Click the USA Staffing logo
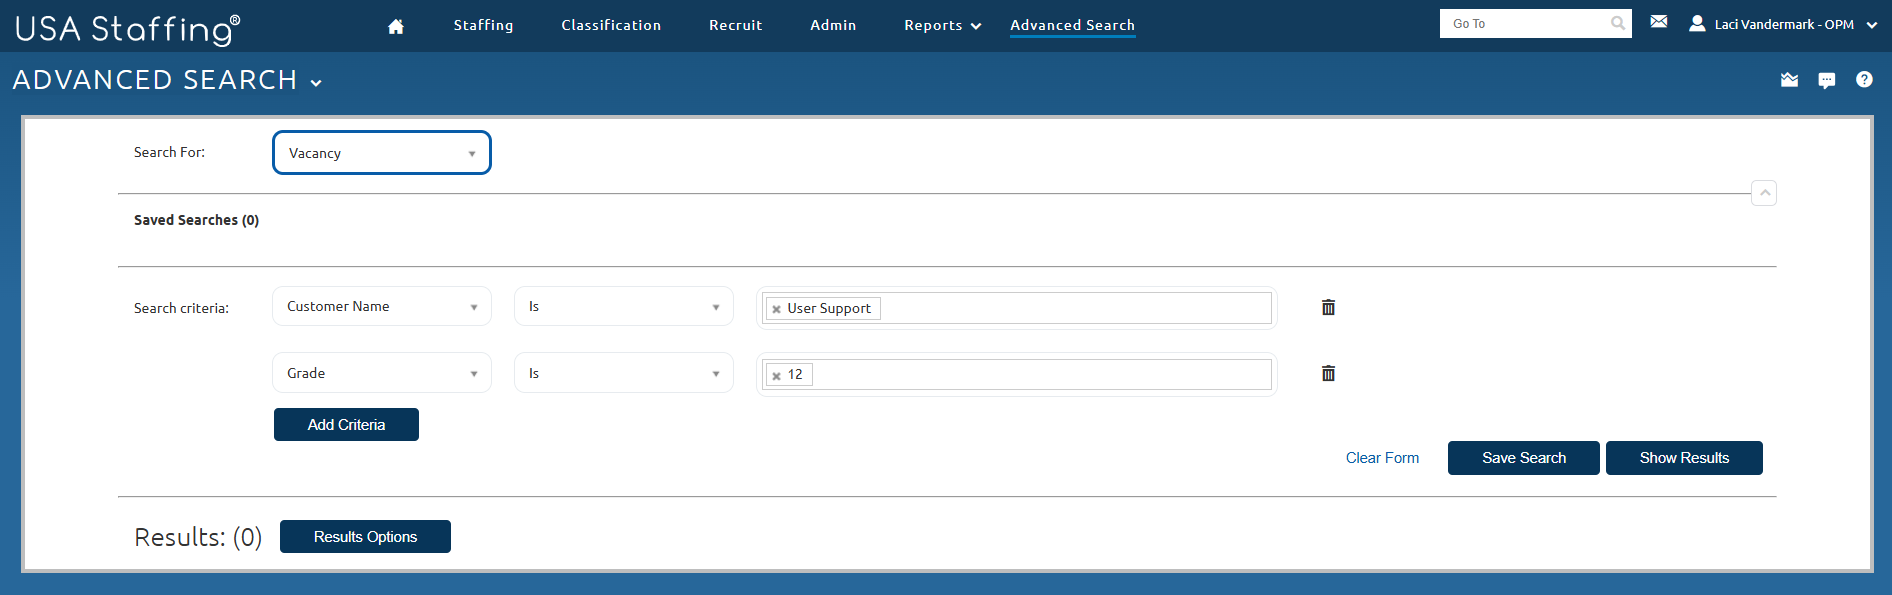 point(127,28)
